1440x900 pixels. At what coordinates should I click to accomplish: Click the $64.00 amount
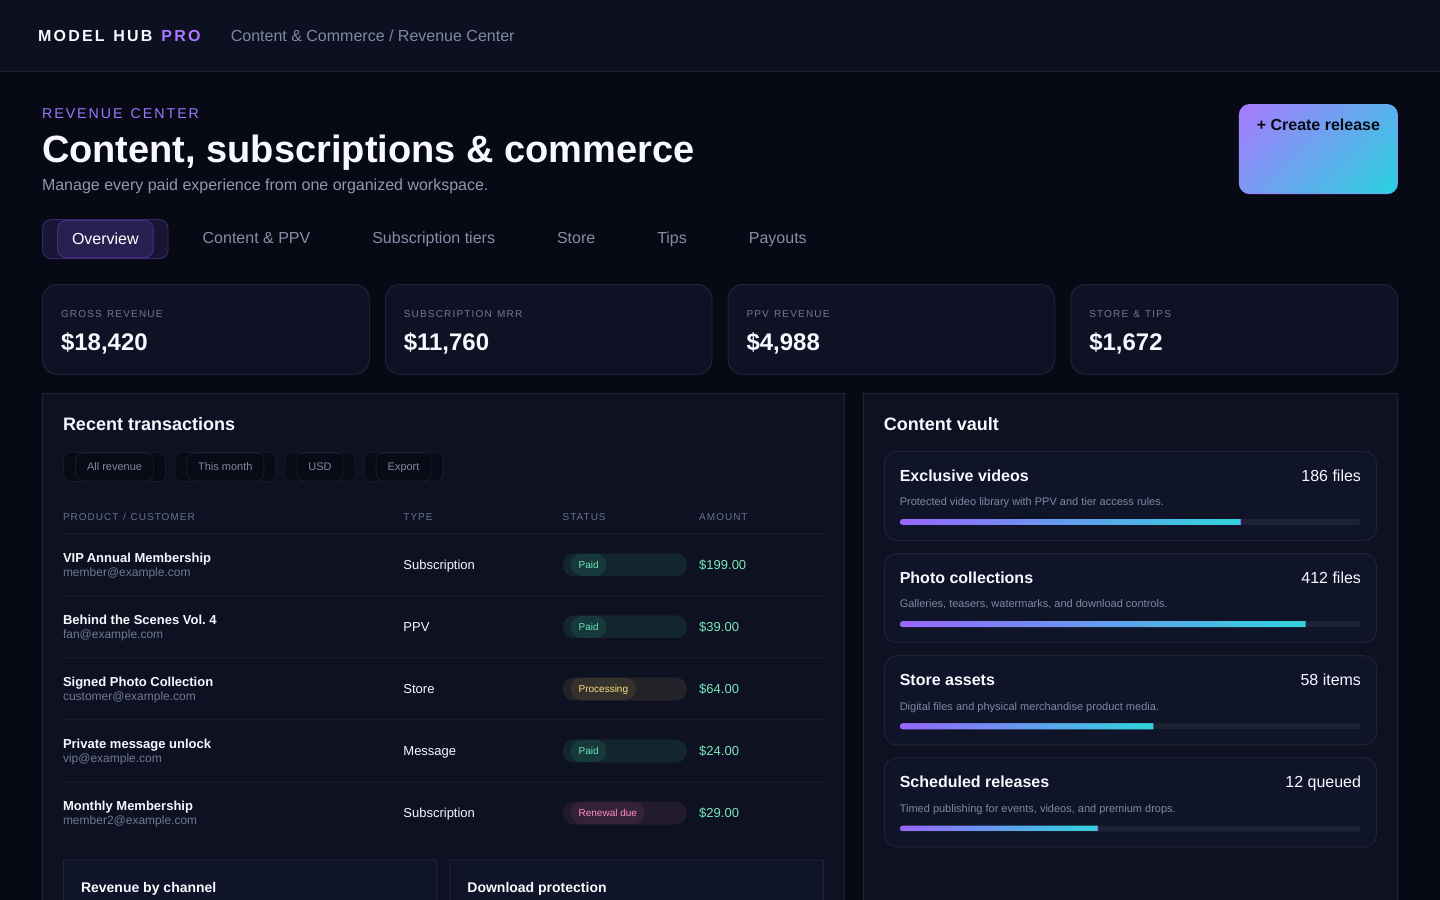pyautogui.click(x=719, y=689)
